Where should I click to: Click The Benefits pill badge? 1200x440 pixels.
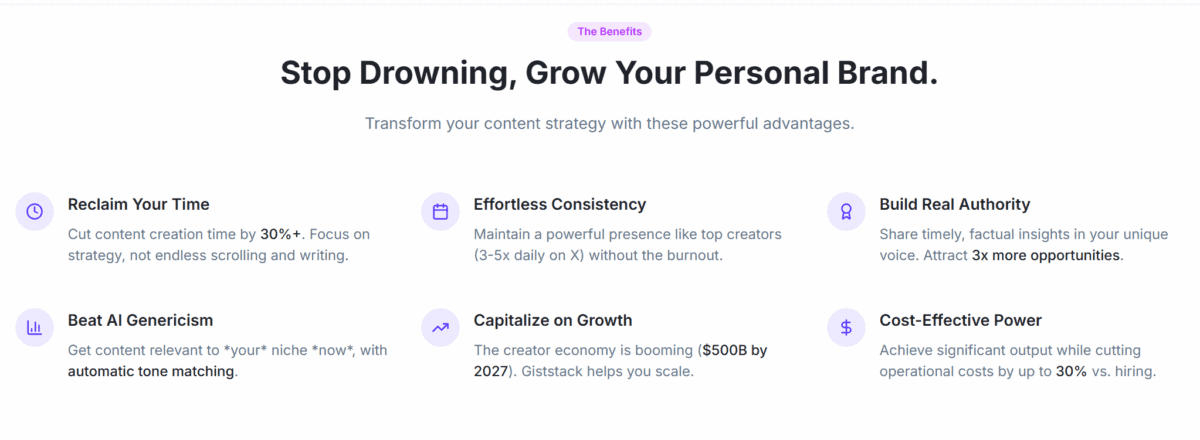[x=609, y=32]
